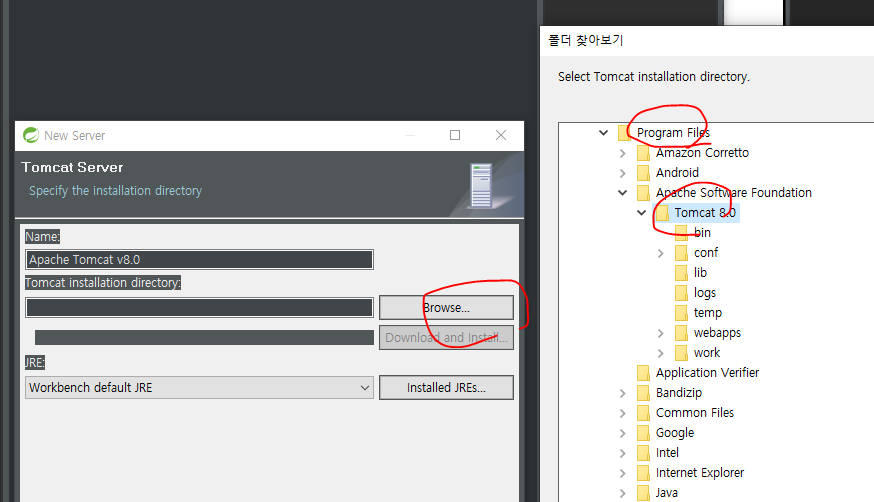This screenshot has height=502, width=874.
Task: Click folder icon next to Intel
Action: [x=643, y=453]
